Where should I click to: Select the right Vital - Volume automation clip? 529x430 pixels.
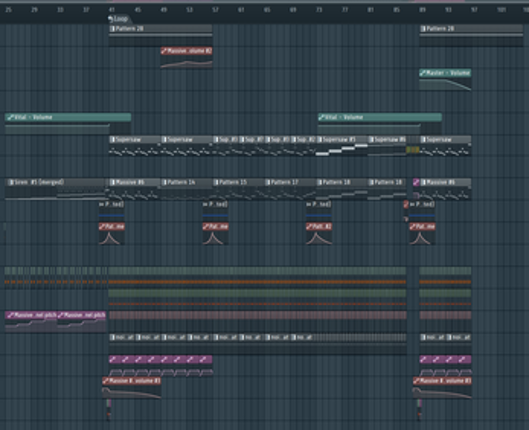tap(380, 117)
